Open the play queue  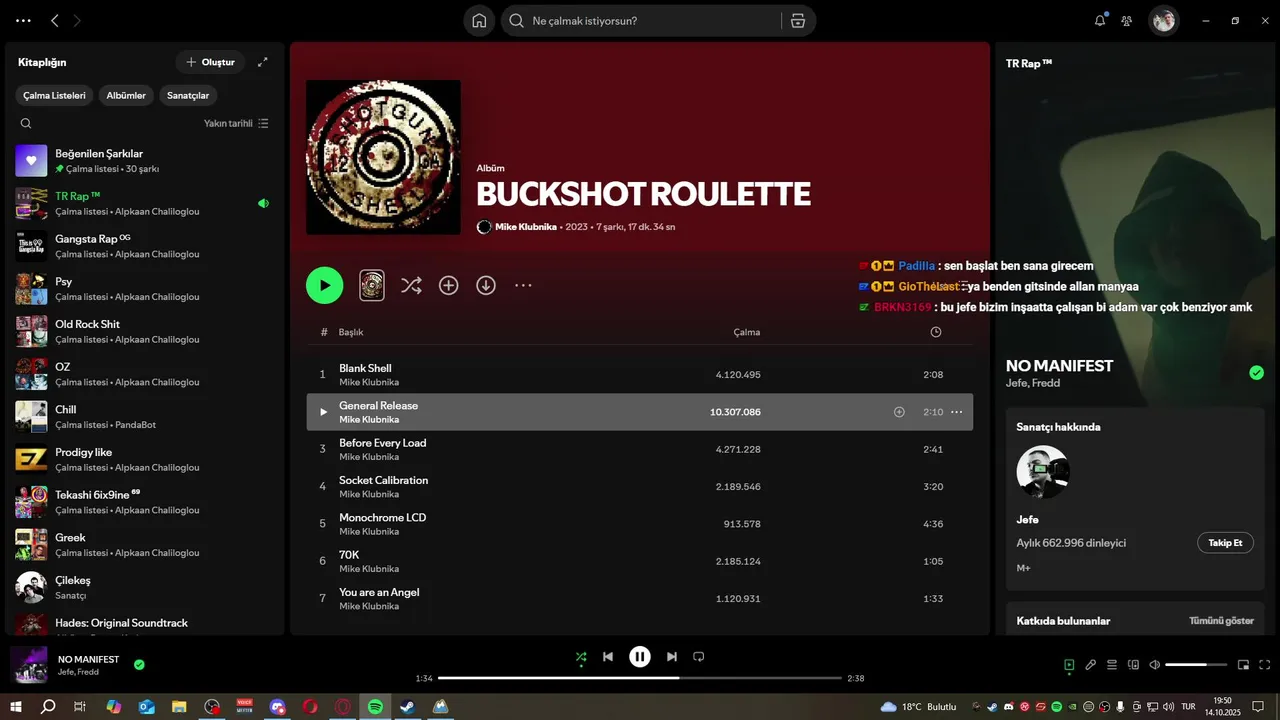coord(1112,665)
